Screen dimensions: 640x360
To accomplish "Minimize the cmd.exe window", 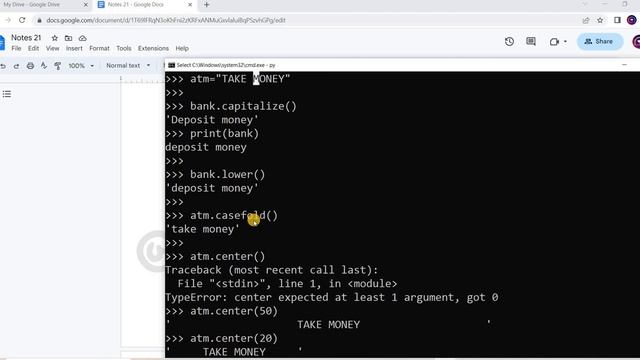I will coord(624,65).
